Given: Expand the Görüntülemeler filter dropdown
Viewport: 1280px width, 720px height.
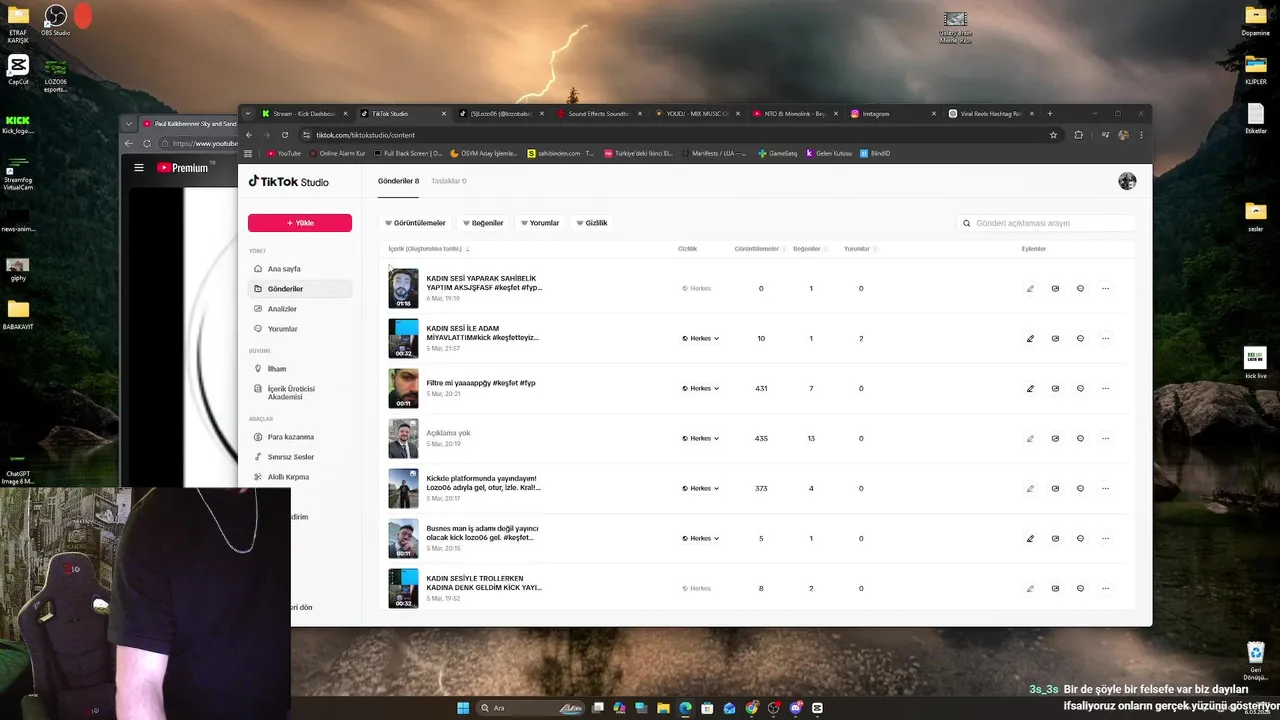Looking at the screenshot, I should pos(415,223).
